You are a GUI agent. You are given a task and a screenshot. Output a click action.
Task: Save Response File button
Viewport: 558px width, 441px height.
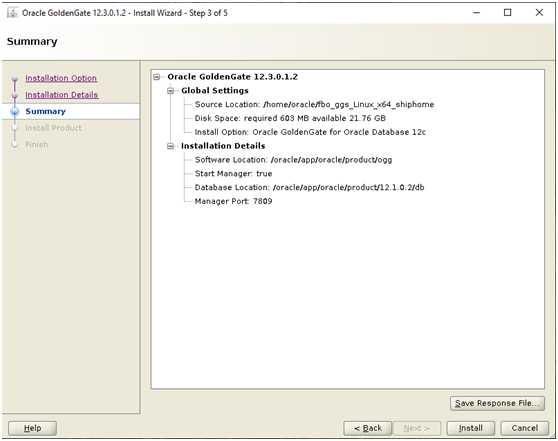[x=497, y=403]
